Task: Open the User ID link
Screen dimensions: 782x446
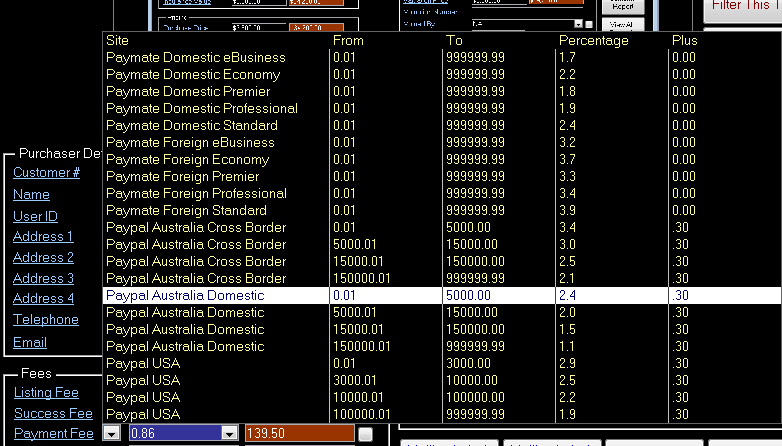Action: (x=35, y=217)
